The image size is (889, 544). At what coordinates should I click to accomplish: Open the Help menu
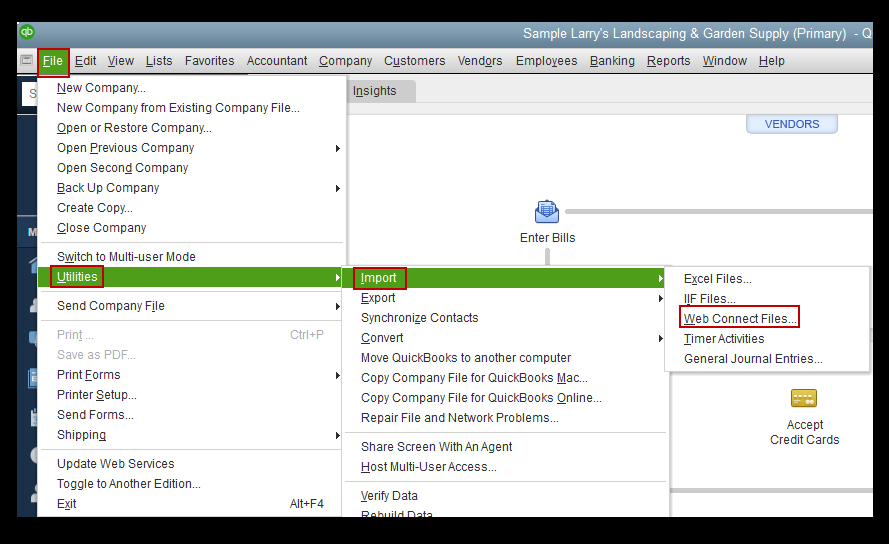pyautogui.click(x=772, y=61)
